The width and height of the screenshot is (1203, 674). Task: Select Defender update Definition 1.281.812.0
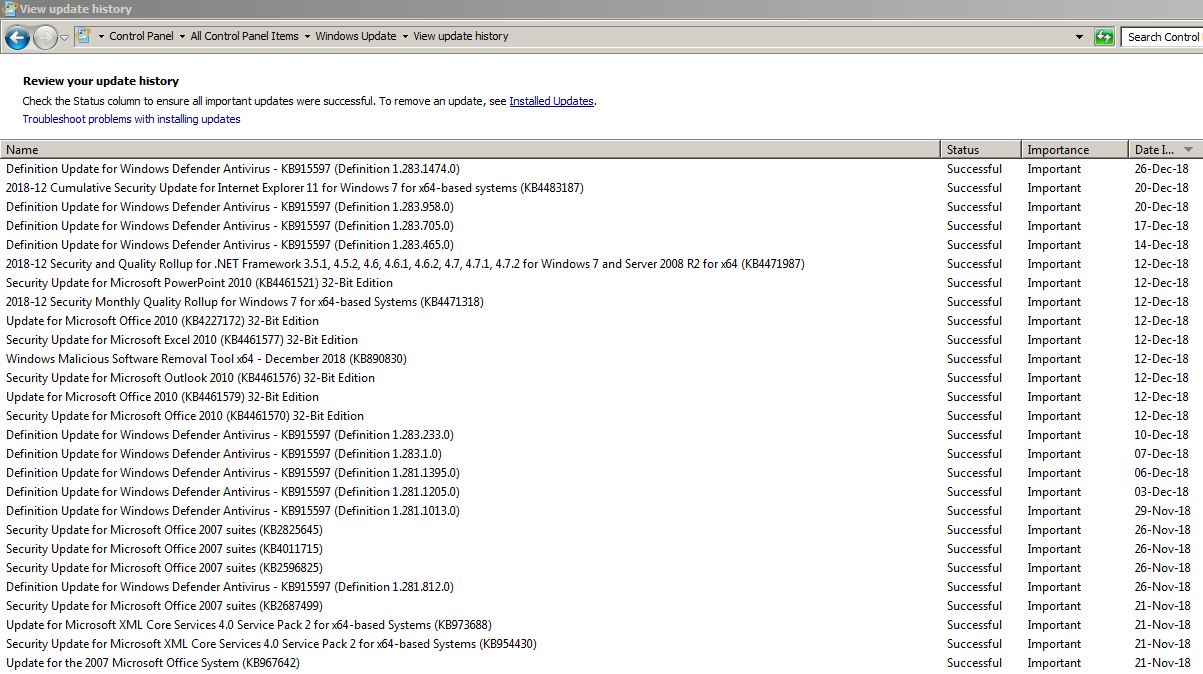[x=600, y=587]
